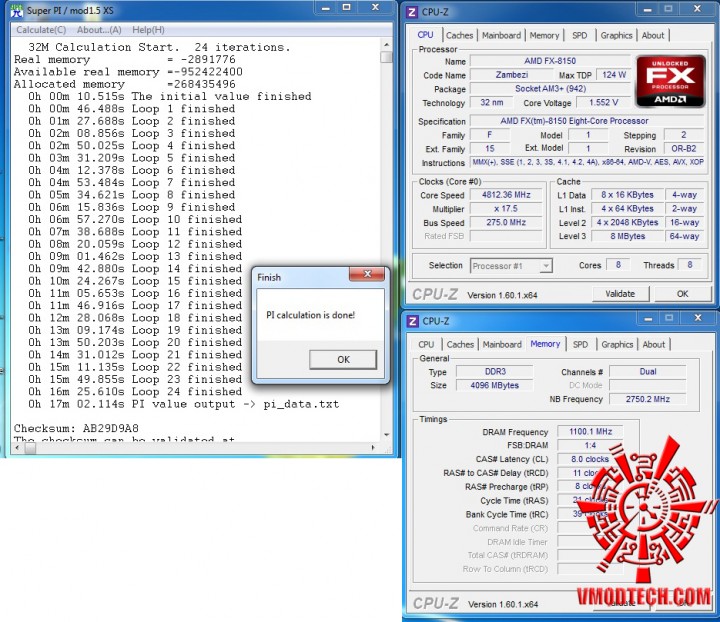The width and height of the screenshot is (720, 622).
Task: Click the Channels # value Dual
Action: [647, 371]
